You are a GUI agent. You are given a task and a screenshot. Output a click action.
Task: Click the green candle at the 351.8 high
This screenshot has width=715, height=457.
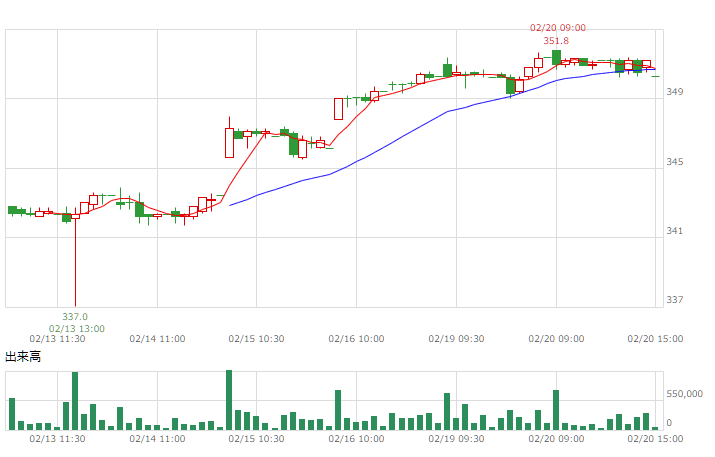pos(556,57)
